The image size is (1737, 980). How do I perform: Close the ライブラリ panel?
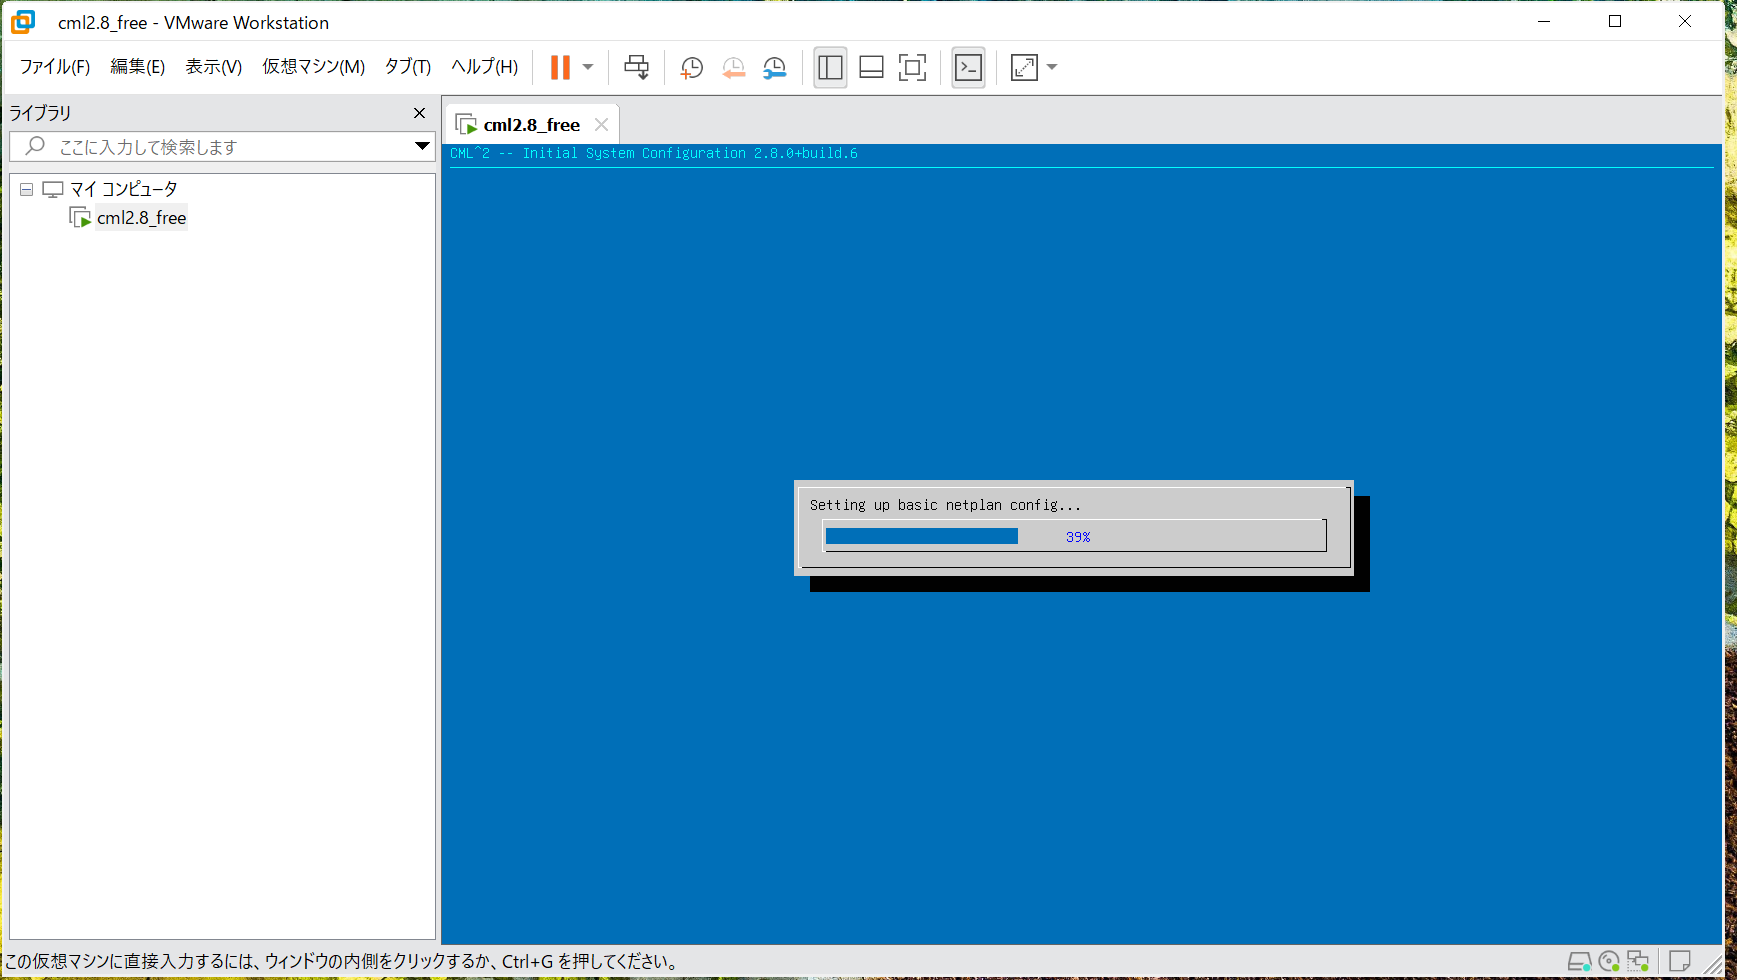coord(420,113)
